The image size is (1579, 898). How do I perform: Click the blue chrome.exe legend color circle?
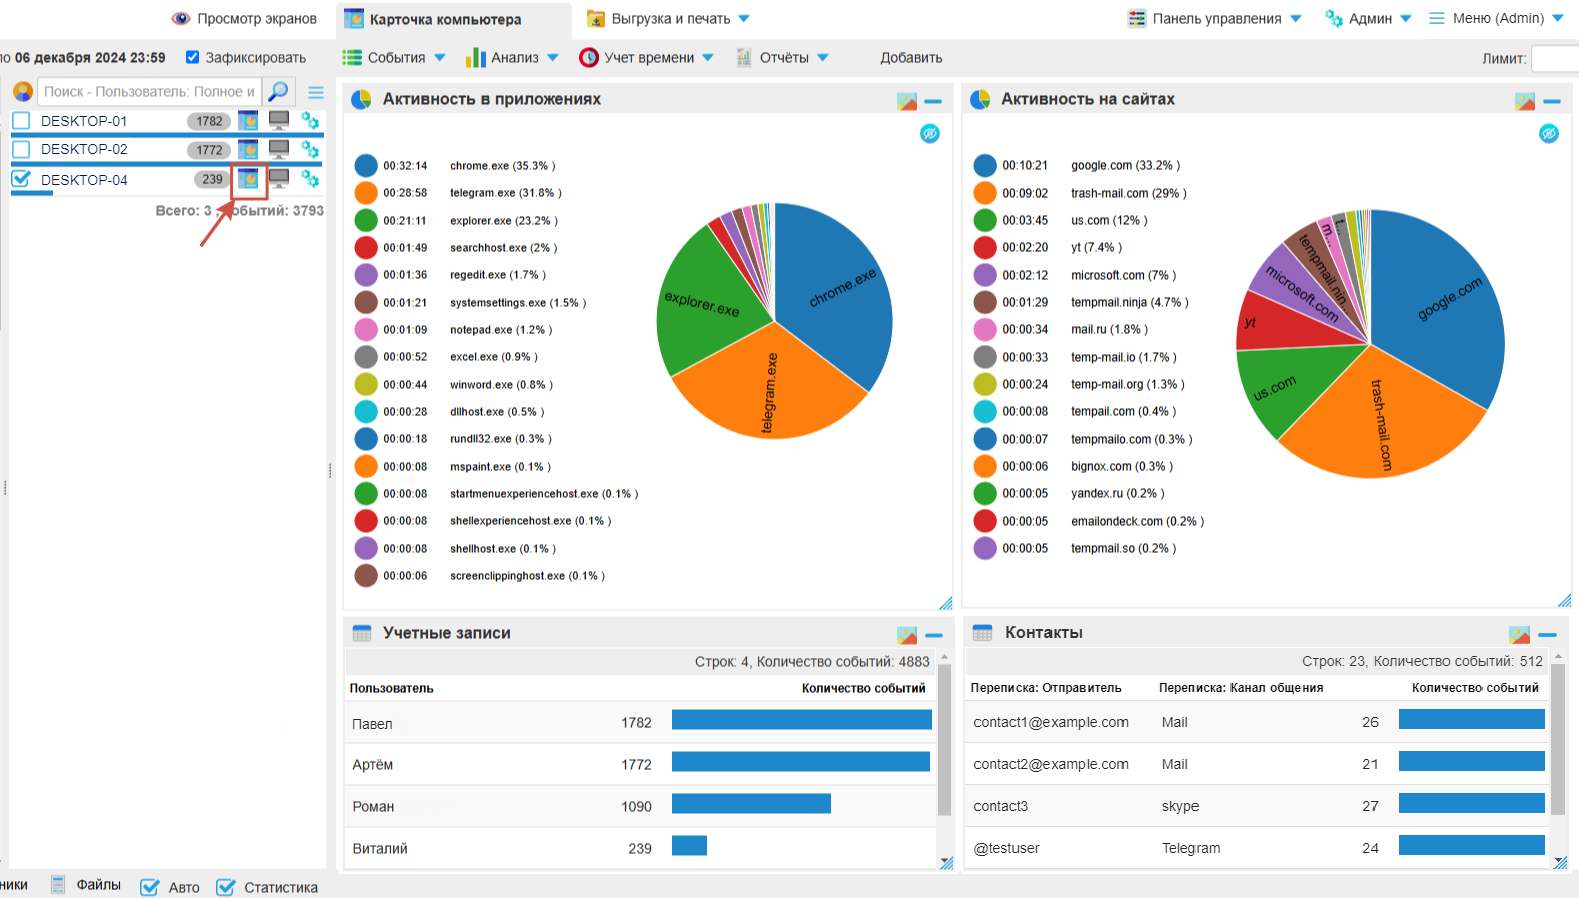[x=366, y=166]
